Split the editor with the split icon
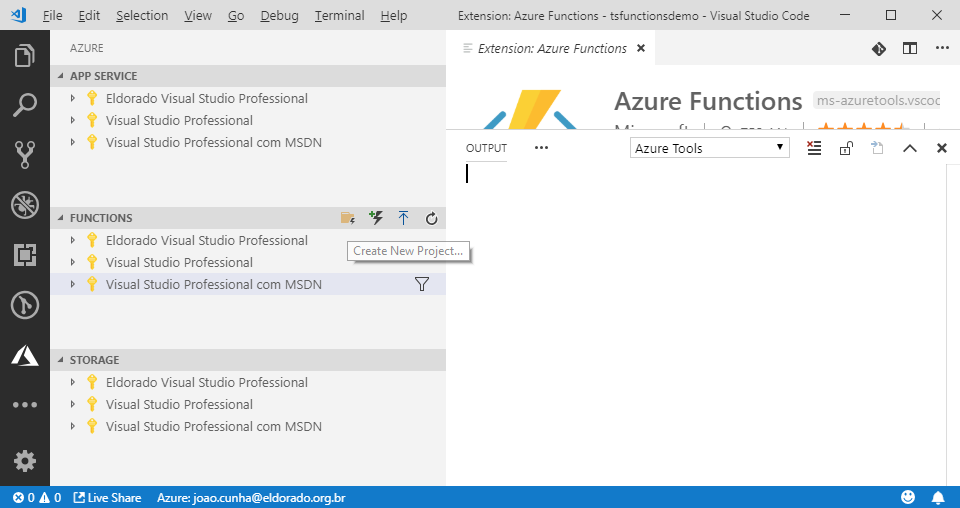Viewport: 960px width, 508px height. pos(910,48)
